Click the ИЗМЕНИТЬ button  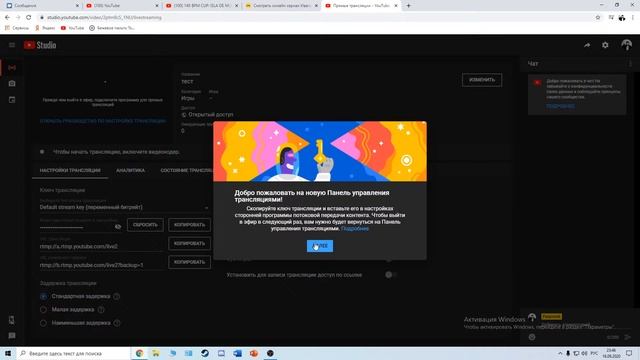(x=482, y=80)
